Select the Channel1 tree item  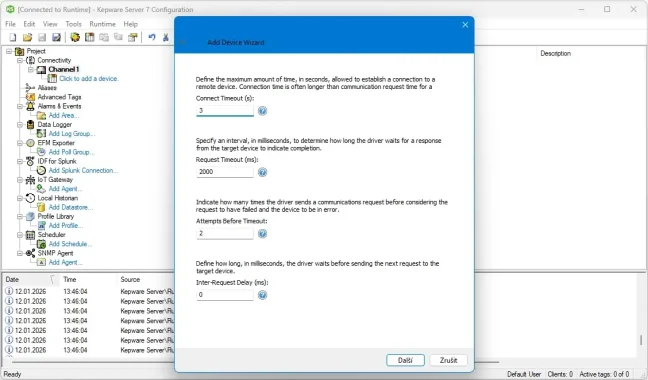63,69
